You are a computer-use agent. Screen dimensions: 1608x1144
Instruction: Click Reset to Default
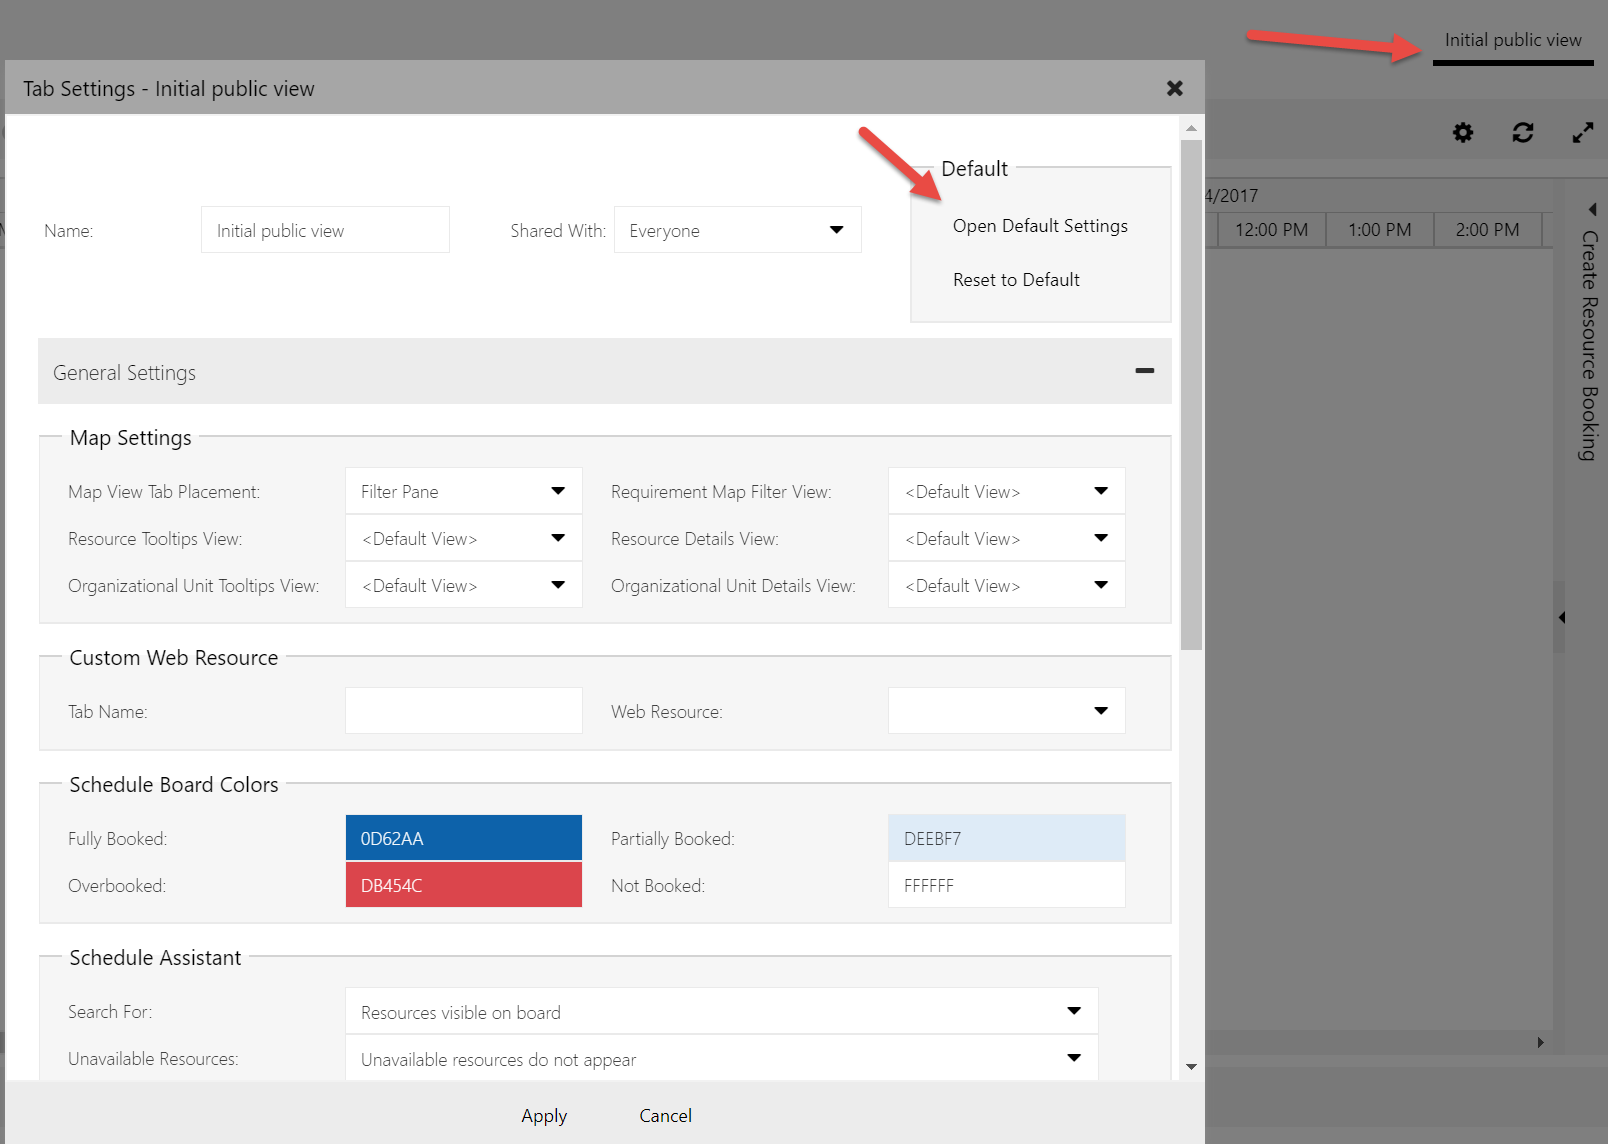[x=1016, y=280]
